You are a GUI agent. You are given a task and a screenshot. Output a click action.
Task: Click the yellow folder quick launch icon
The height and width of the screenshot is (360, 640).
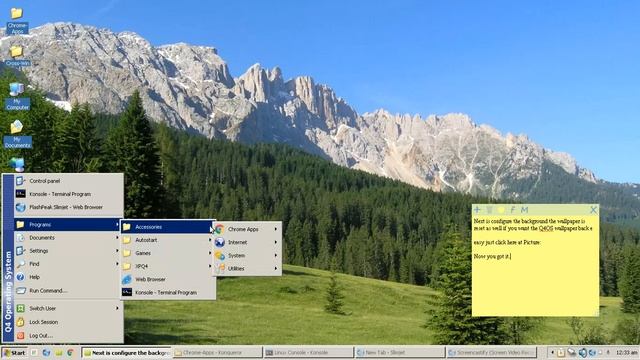pyautogui.click(x=58, y=353)
